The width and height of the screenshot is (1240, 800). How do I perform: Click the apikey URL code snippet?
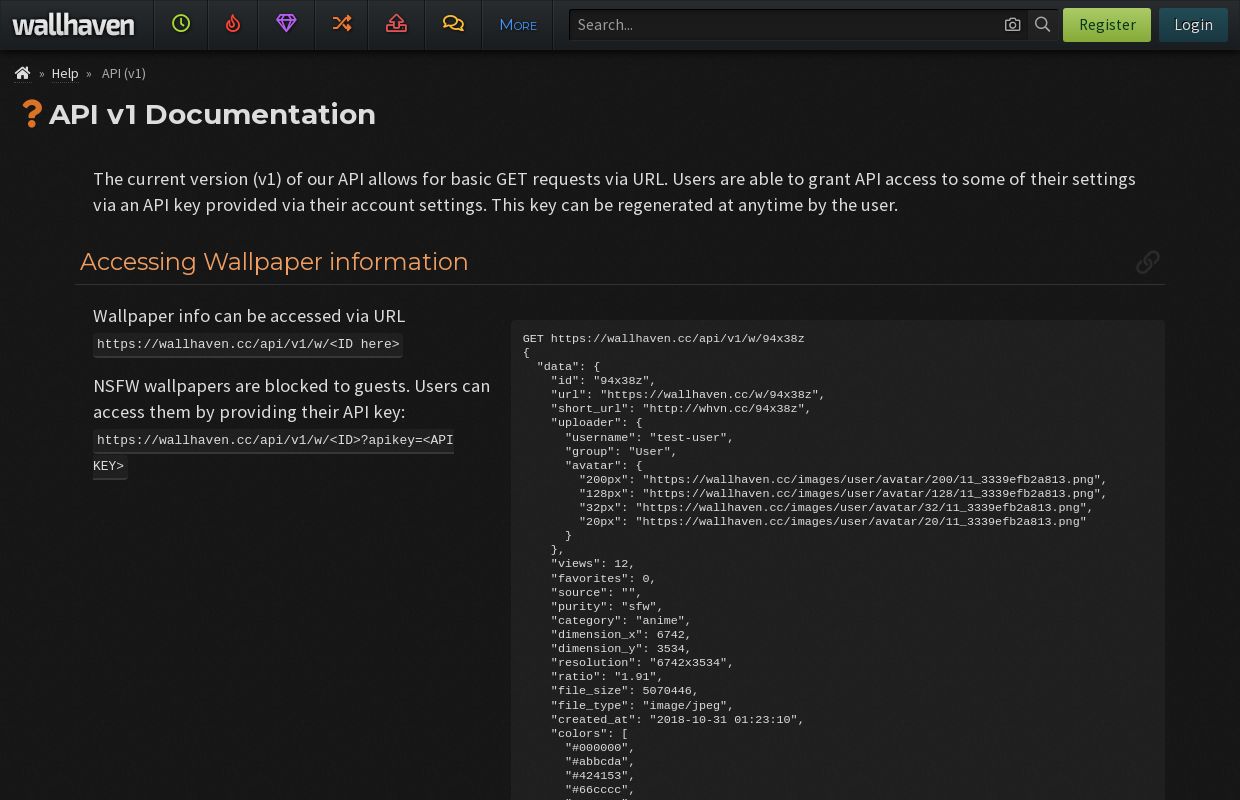coord(273,453)
